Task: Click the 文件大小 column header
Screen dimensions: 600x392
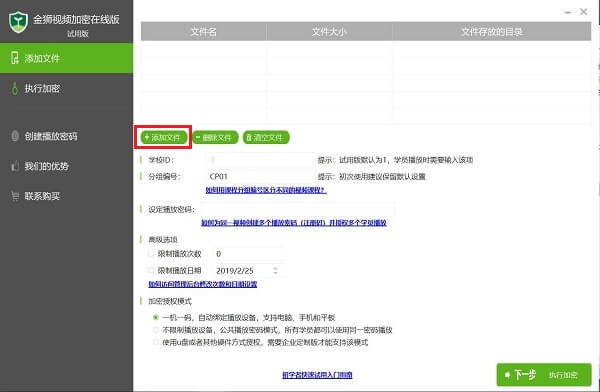Action: [x=329, y=31]
